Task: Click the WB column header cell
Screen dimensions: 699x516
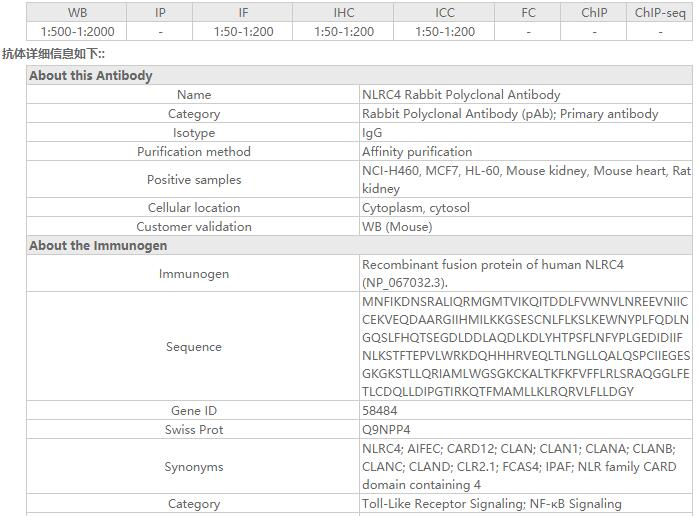Action: (77, 13)
